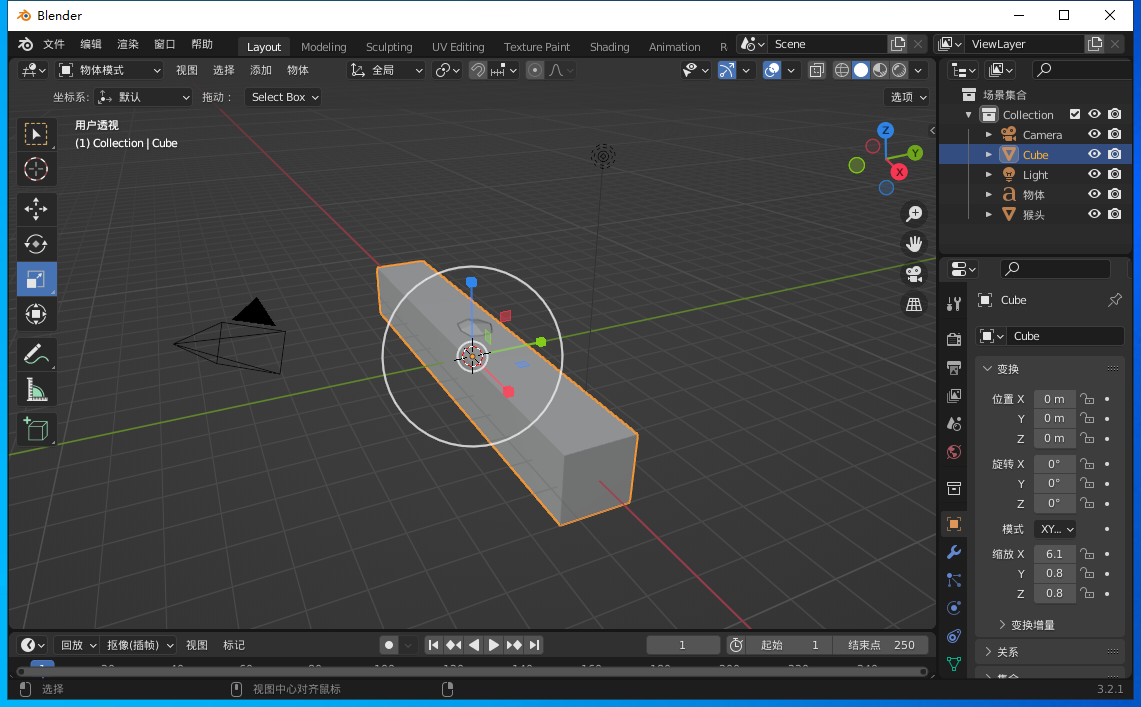1141x707 pixels.
Task: Uncheck the Collection checkbox in outliner
Action: click(1075, 114)
